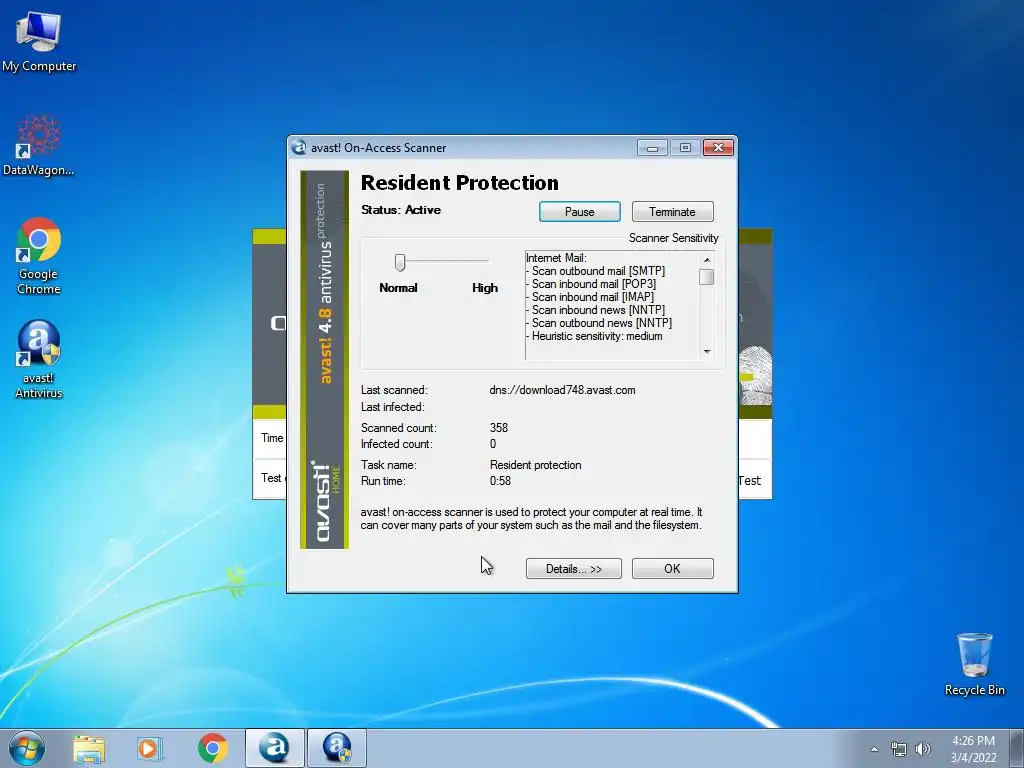Click the avast icon in the dialog title bar
The image size is (1024, 768).
coord(299,148)
